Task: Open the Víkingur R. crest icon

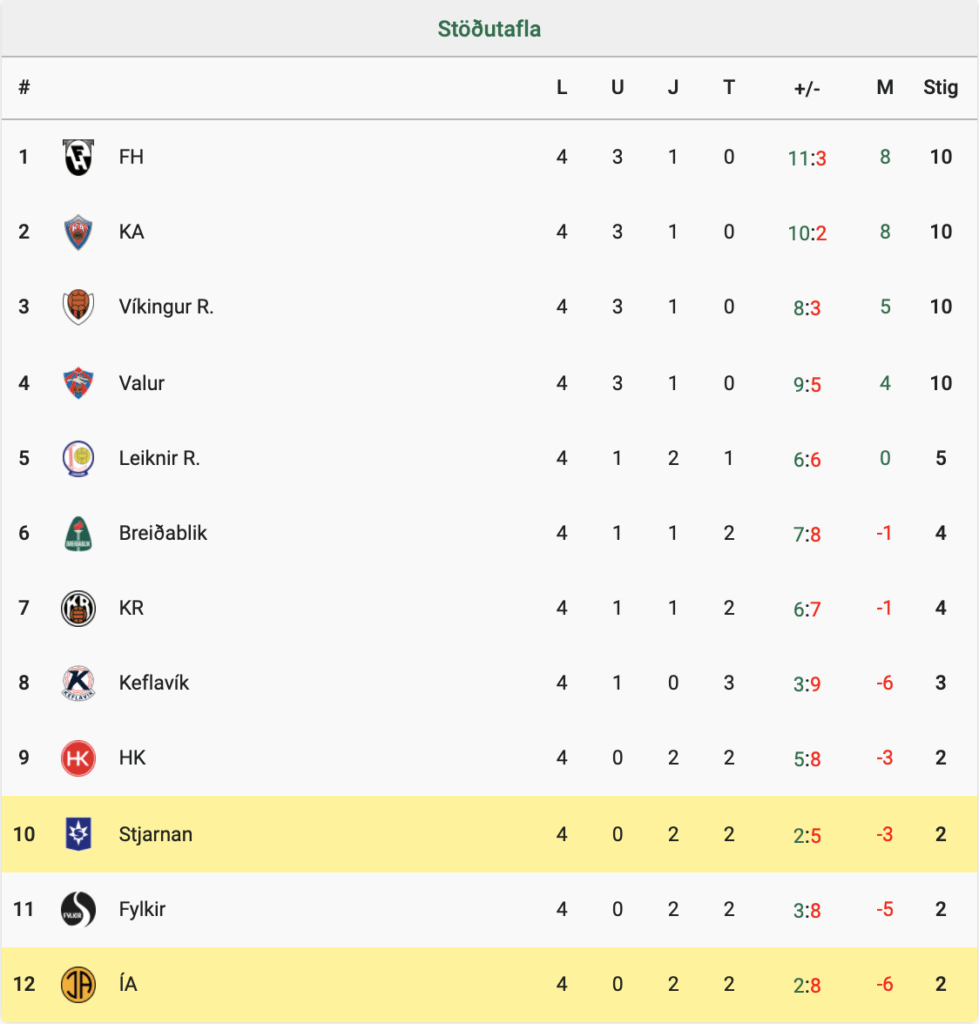Action: click(x=78, y=307)
